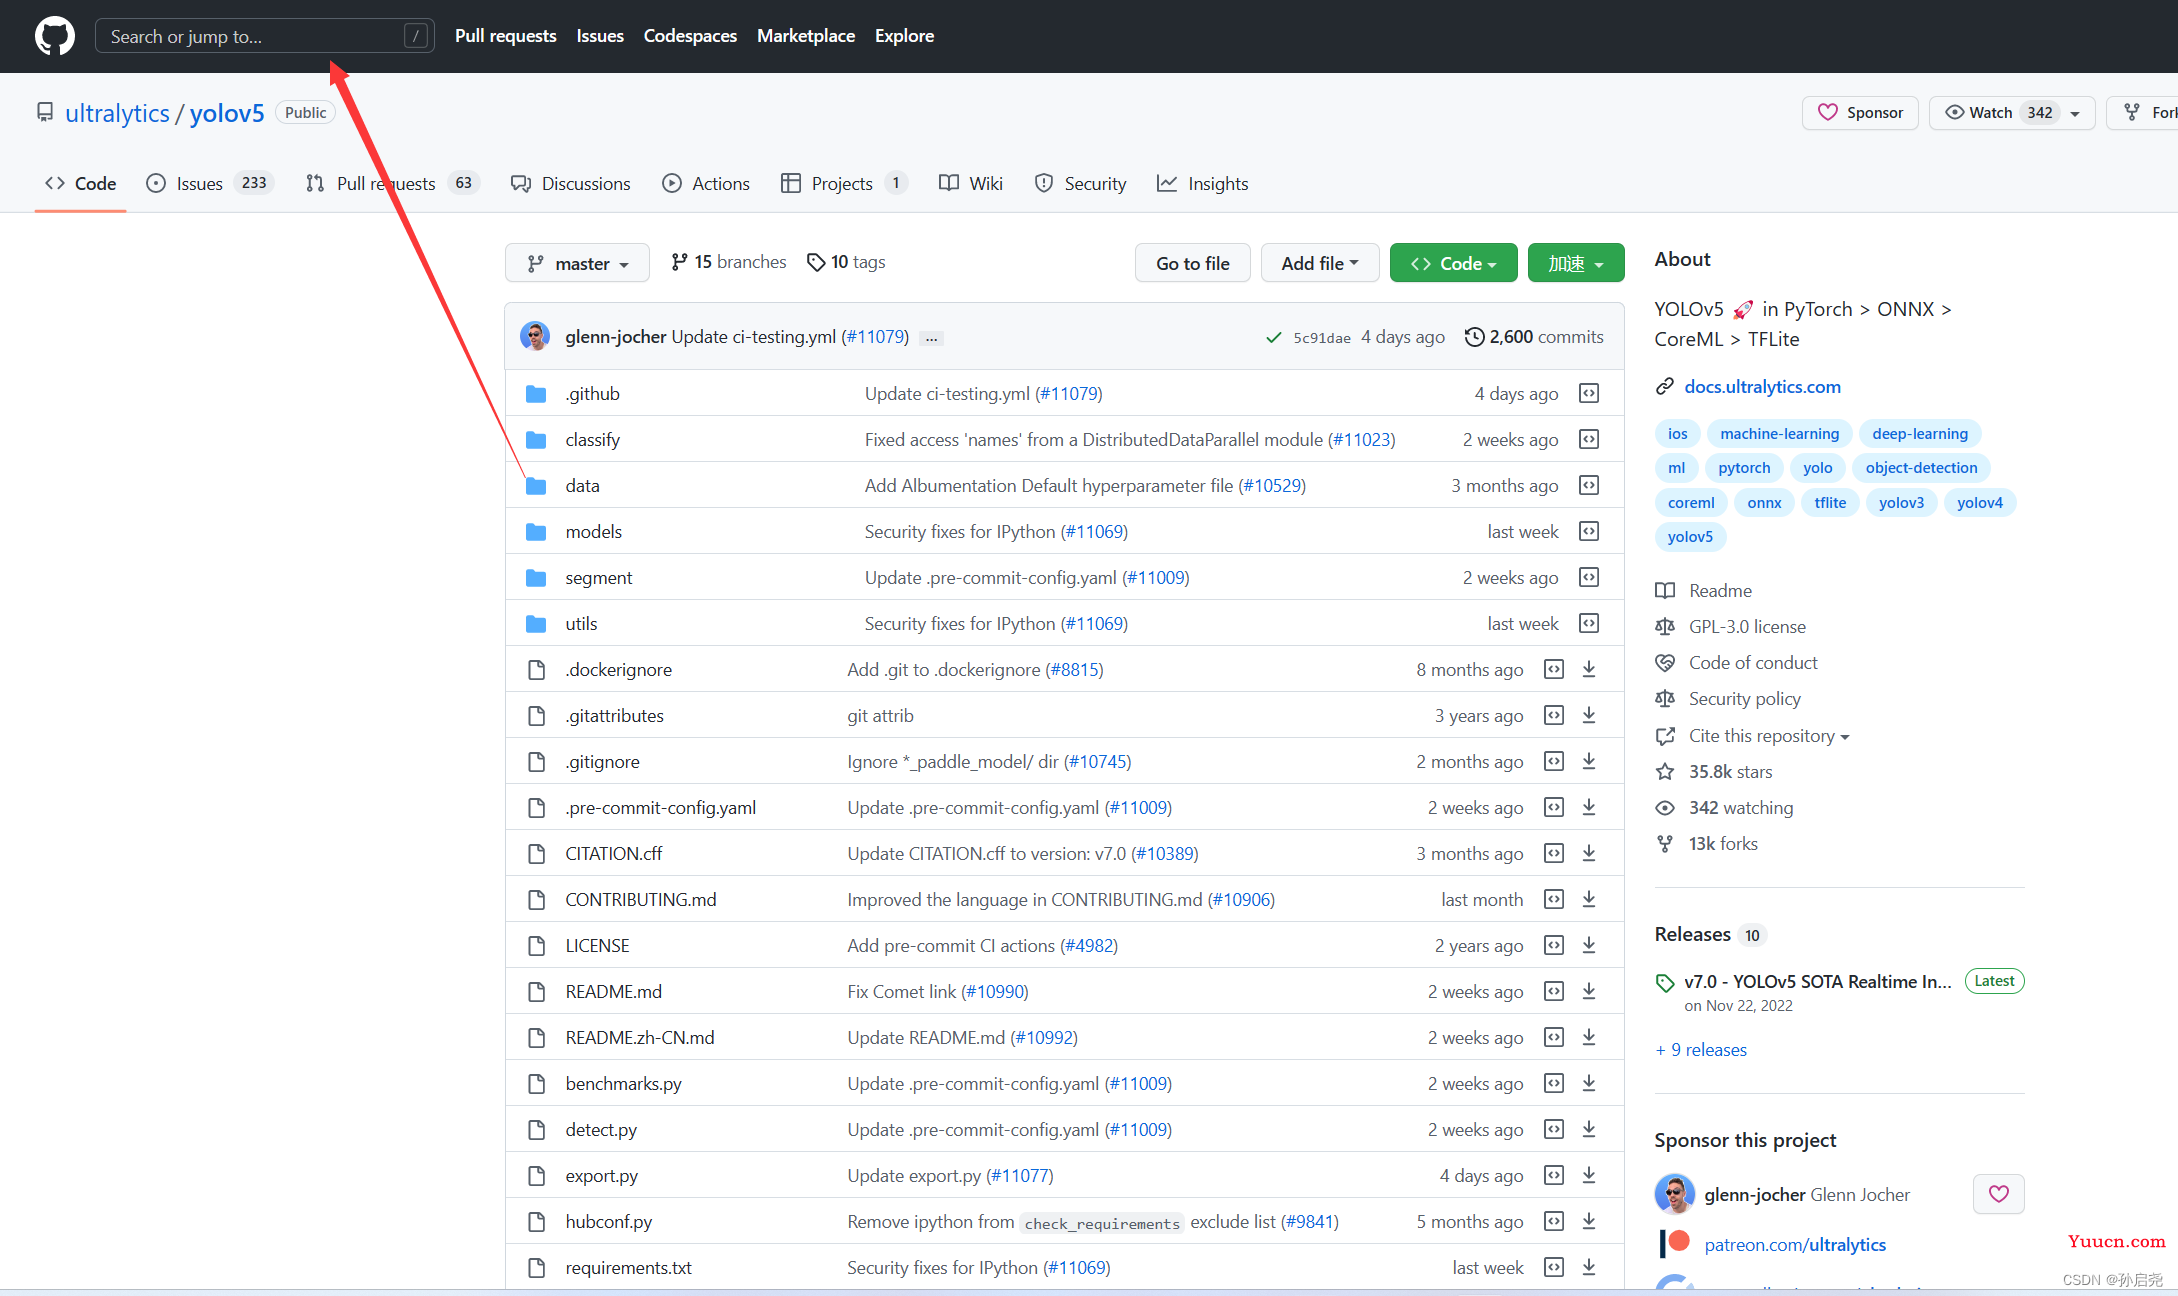Open code viewer icon for README.md row
2178x1296 pixels.
[1554, 992]
